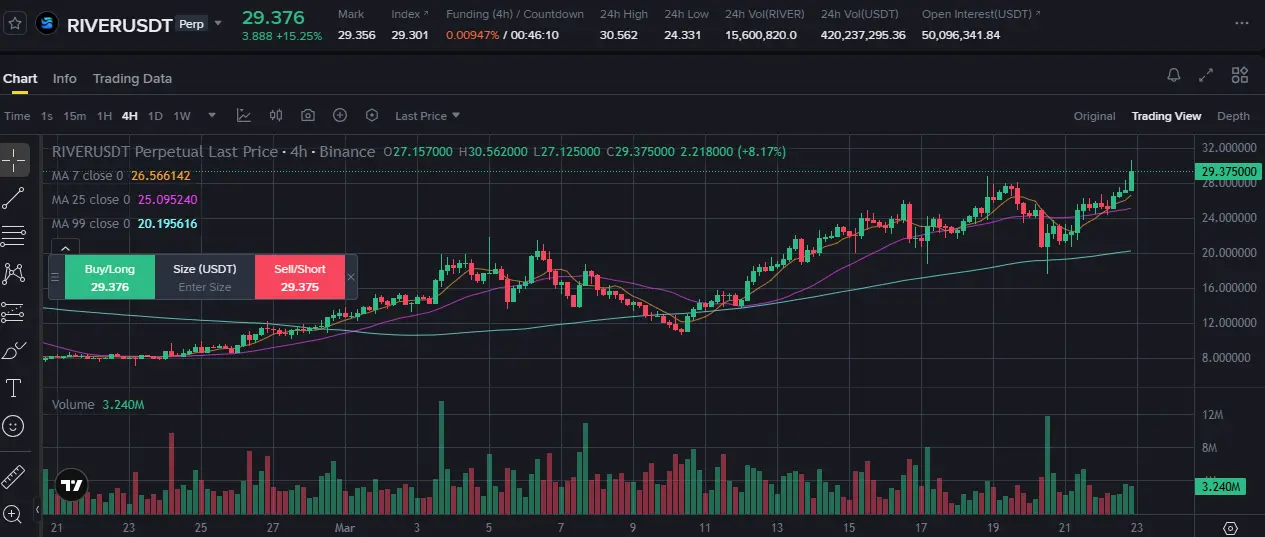The image size is (1265, 537).
Task: Switch to the Info tab
Action: tap(65, 78)
